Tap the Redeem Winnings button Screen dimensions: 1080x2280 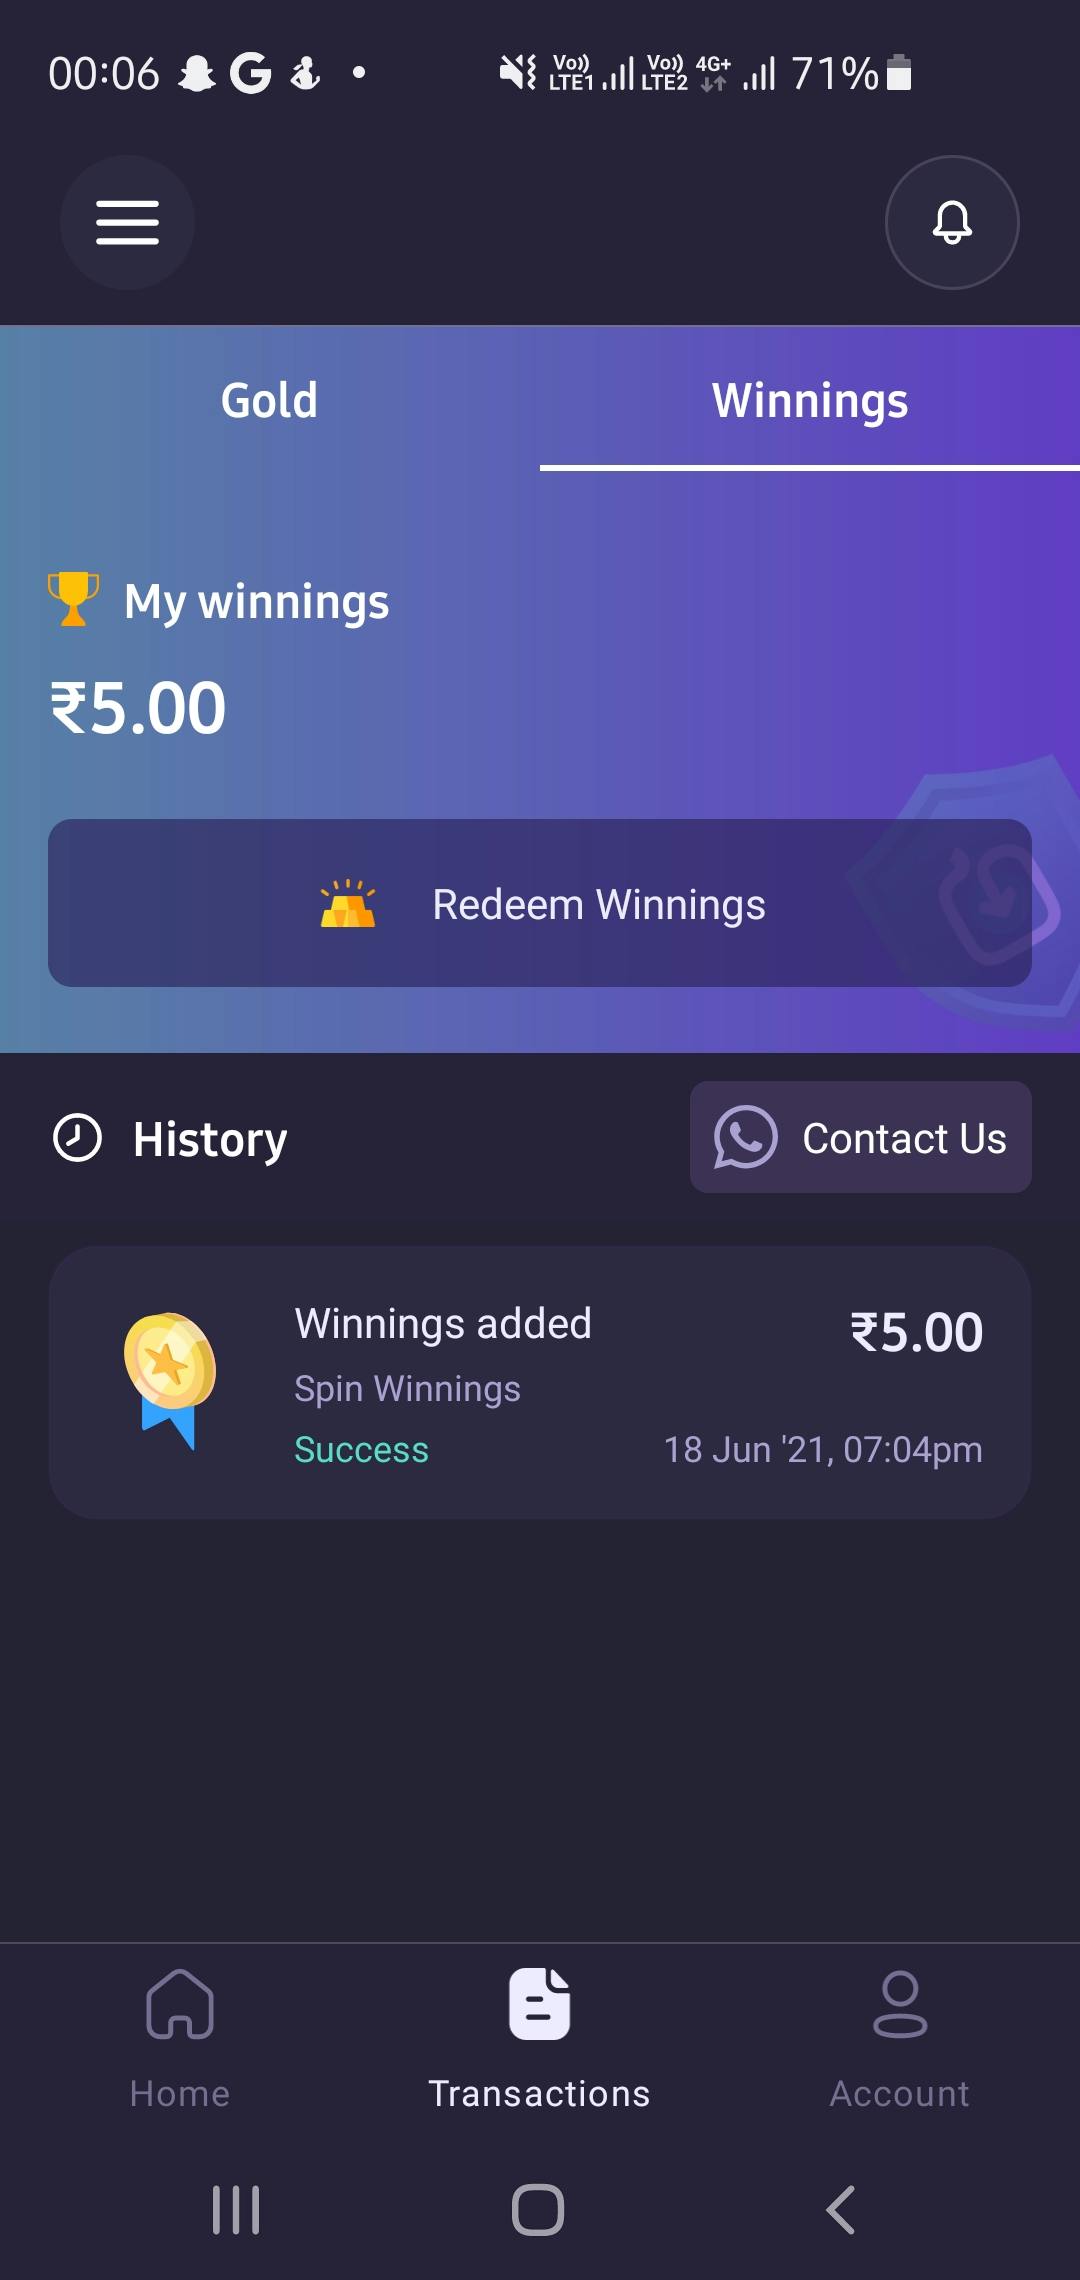tap(540, 903)
